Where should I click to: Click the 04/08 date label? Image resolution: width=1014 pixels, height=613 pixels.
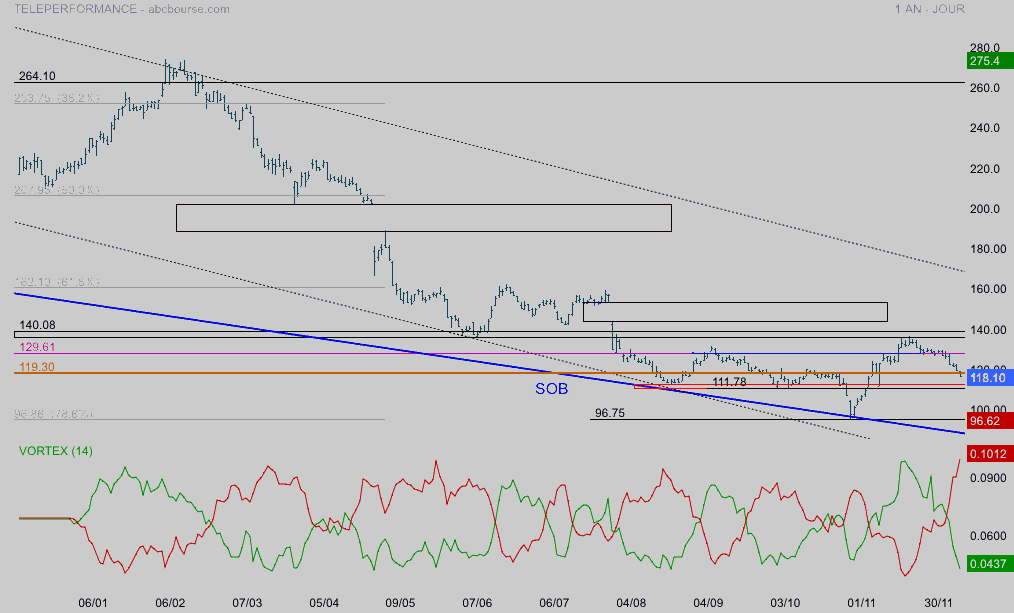[x=631, y=603]
